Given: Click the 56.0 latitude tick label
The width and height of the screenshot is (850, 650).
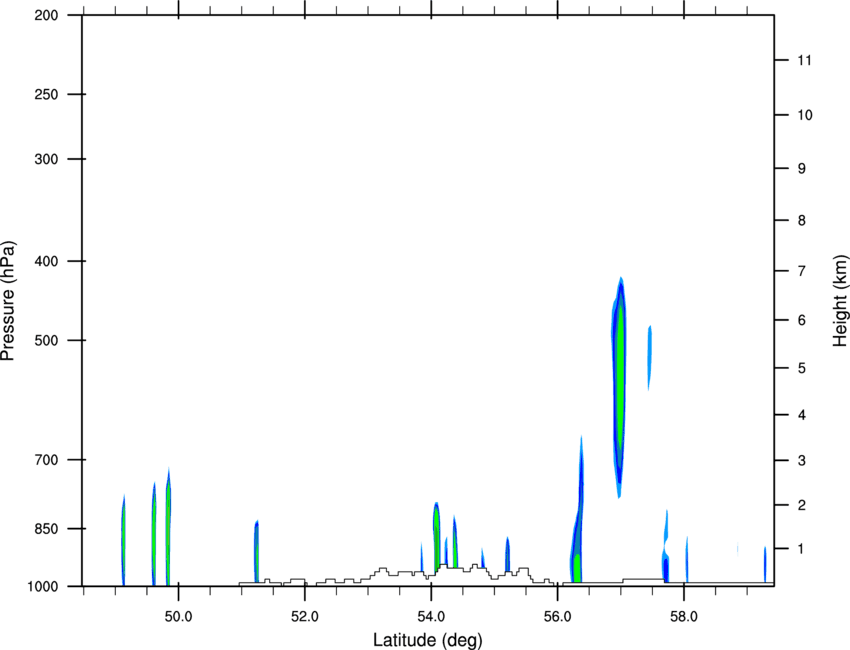Looking at the screenshot, I should [x=557, y=617].
